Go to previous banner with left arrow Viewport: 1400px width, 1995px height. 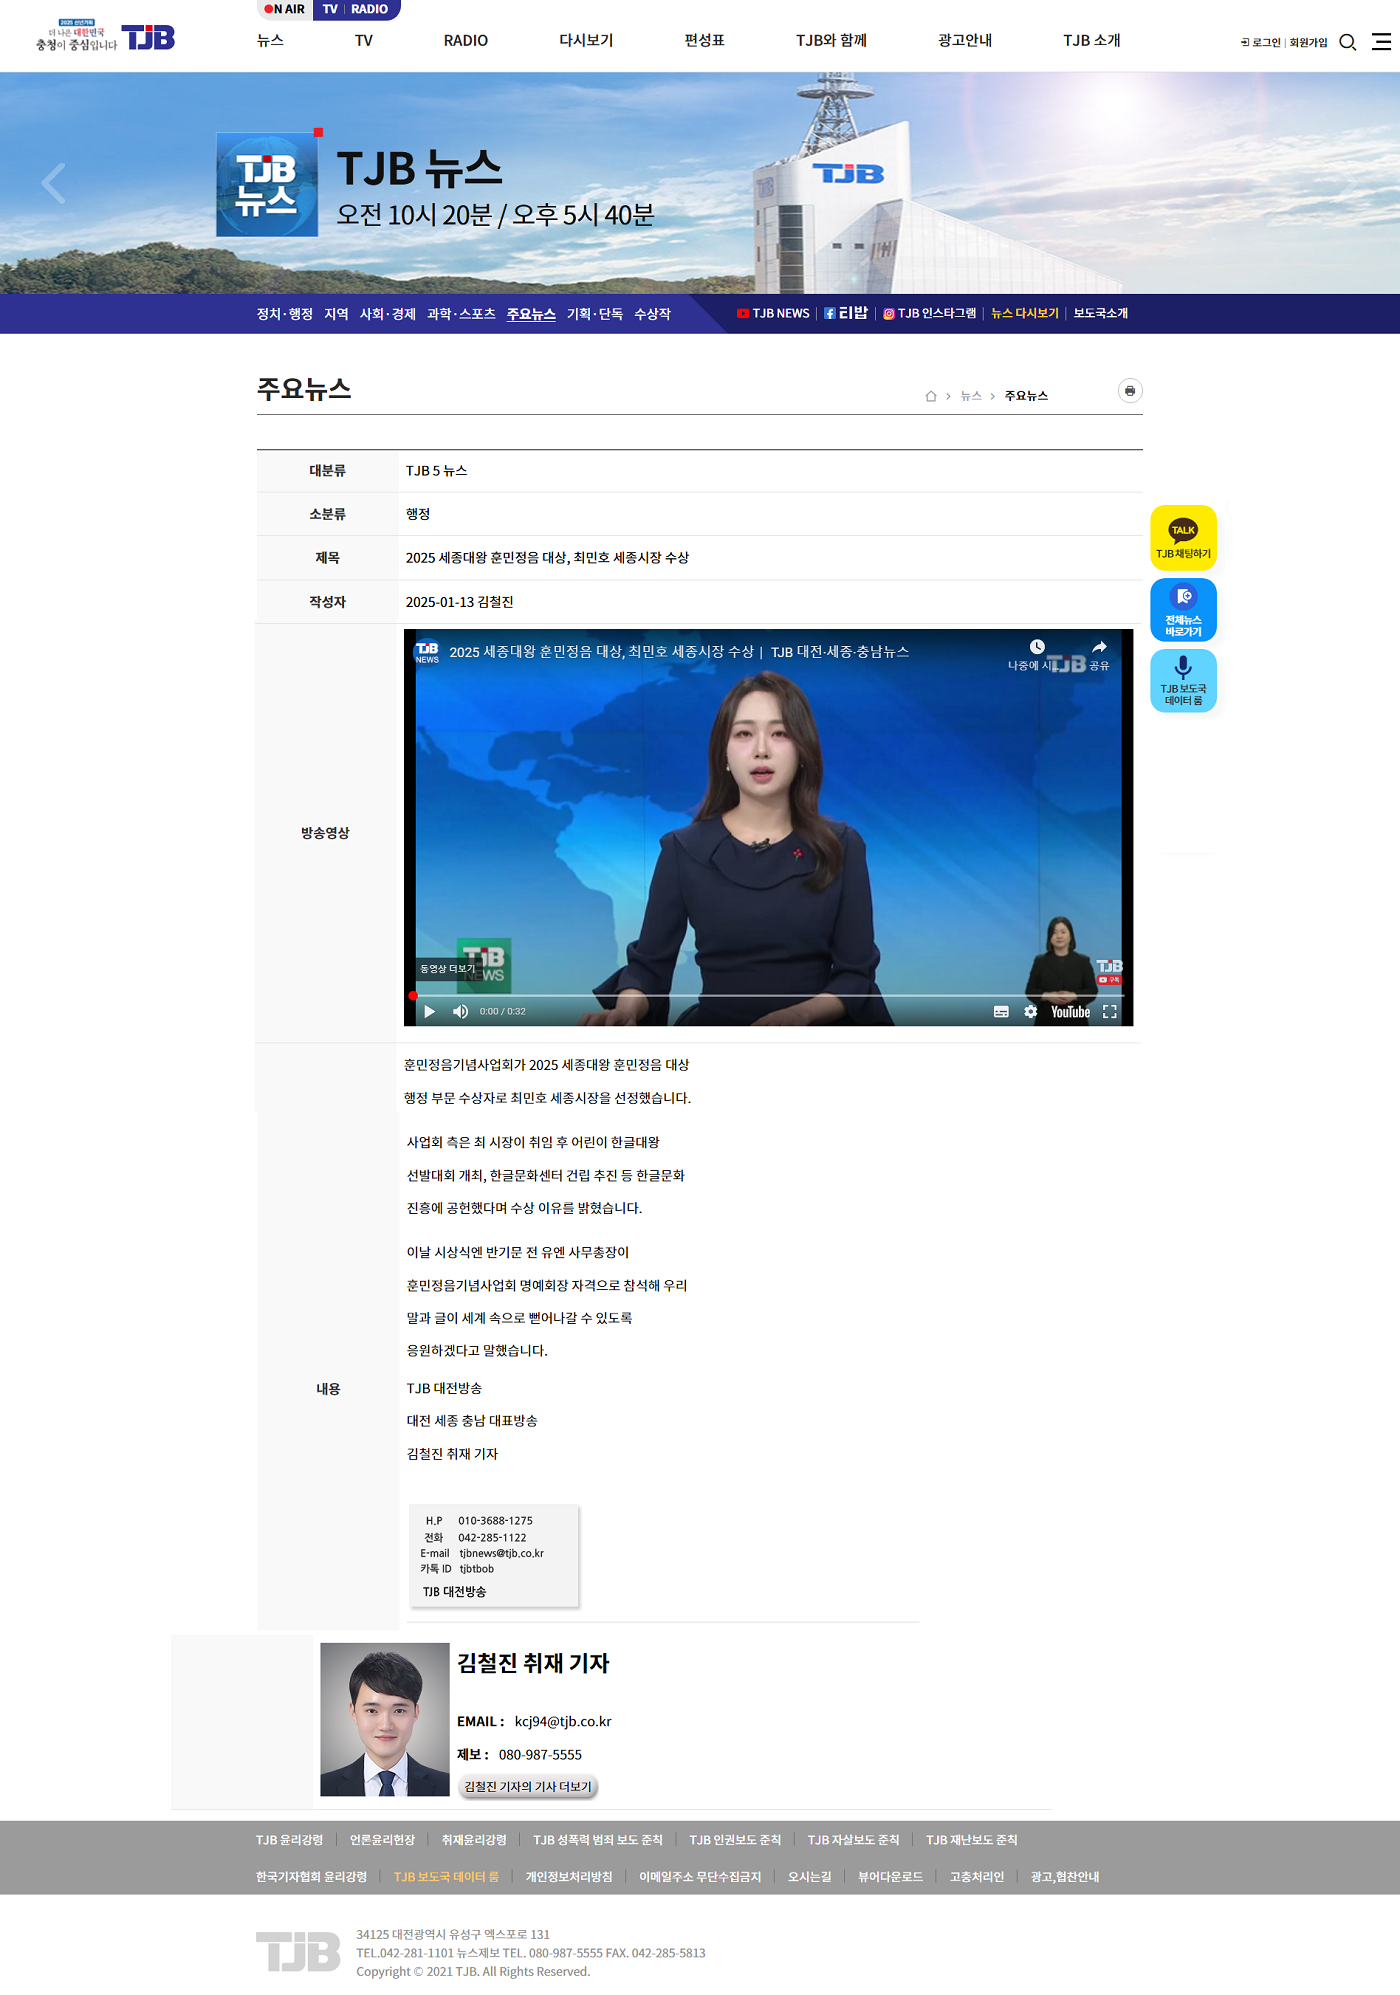[x=54, y=183]
